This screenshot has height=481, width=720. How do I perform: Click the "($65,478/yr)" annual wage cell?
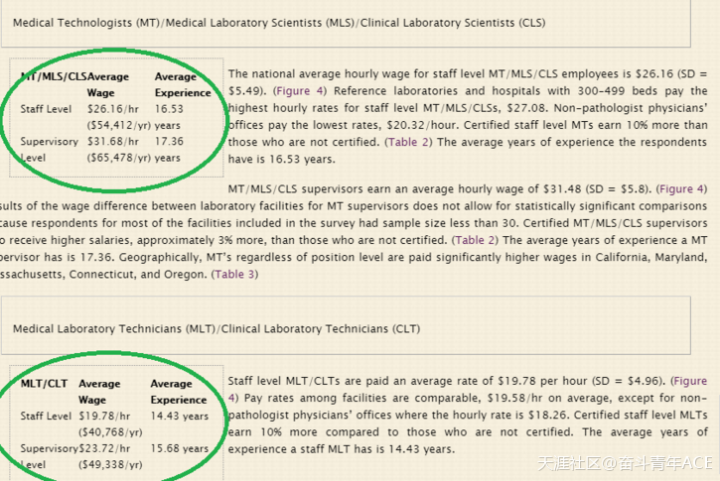119,158
